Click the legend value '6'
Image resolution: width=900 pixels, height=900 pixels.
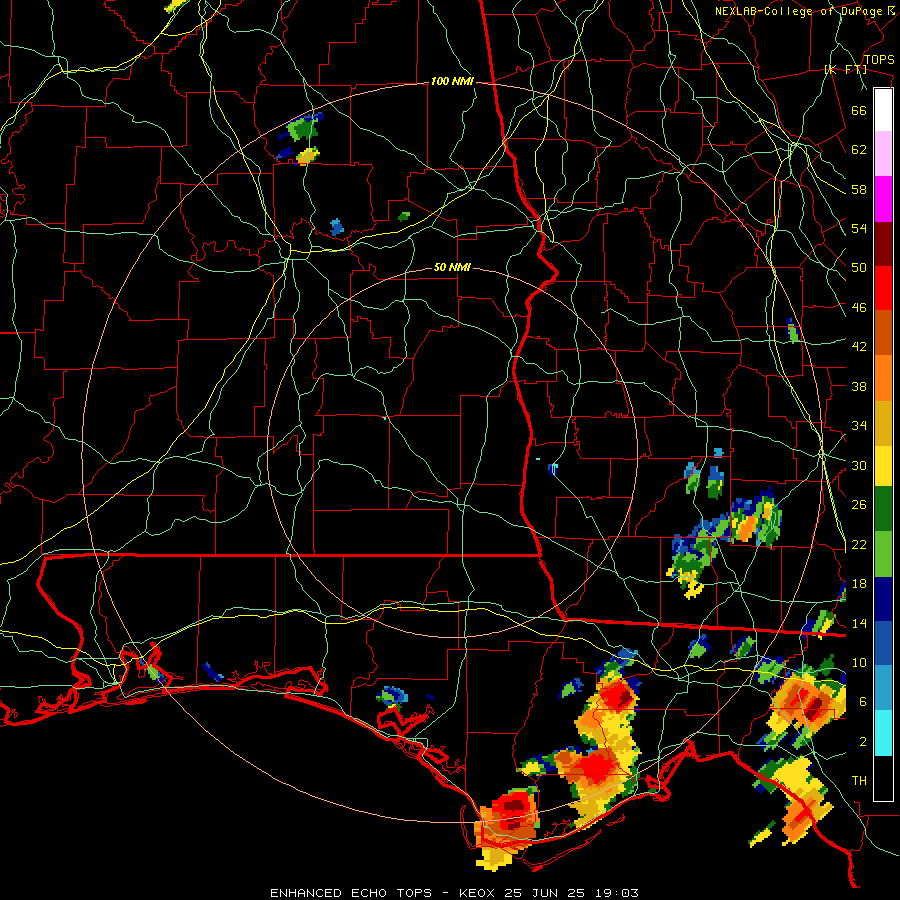[863, 702]
